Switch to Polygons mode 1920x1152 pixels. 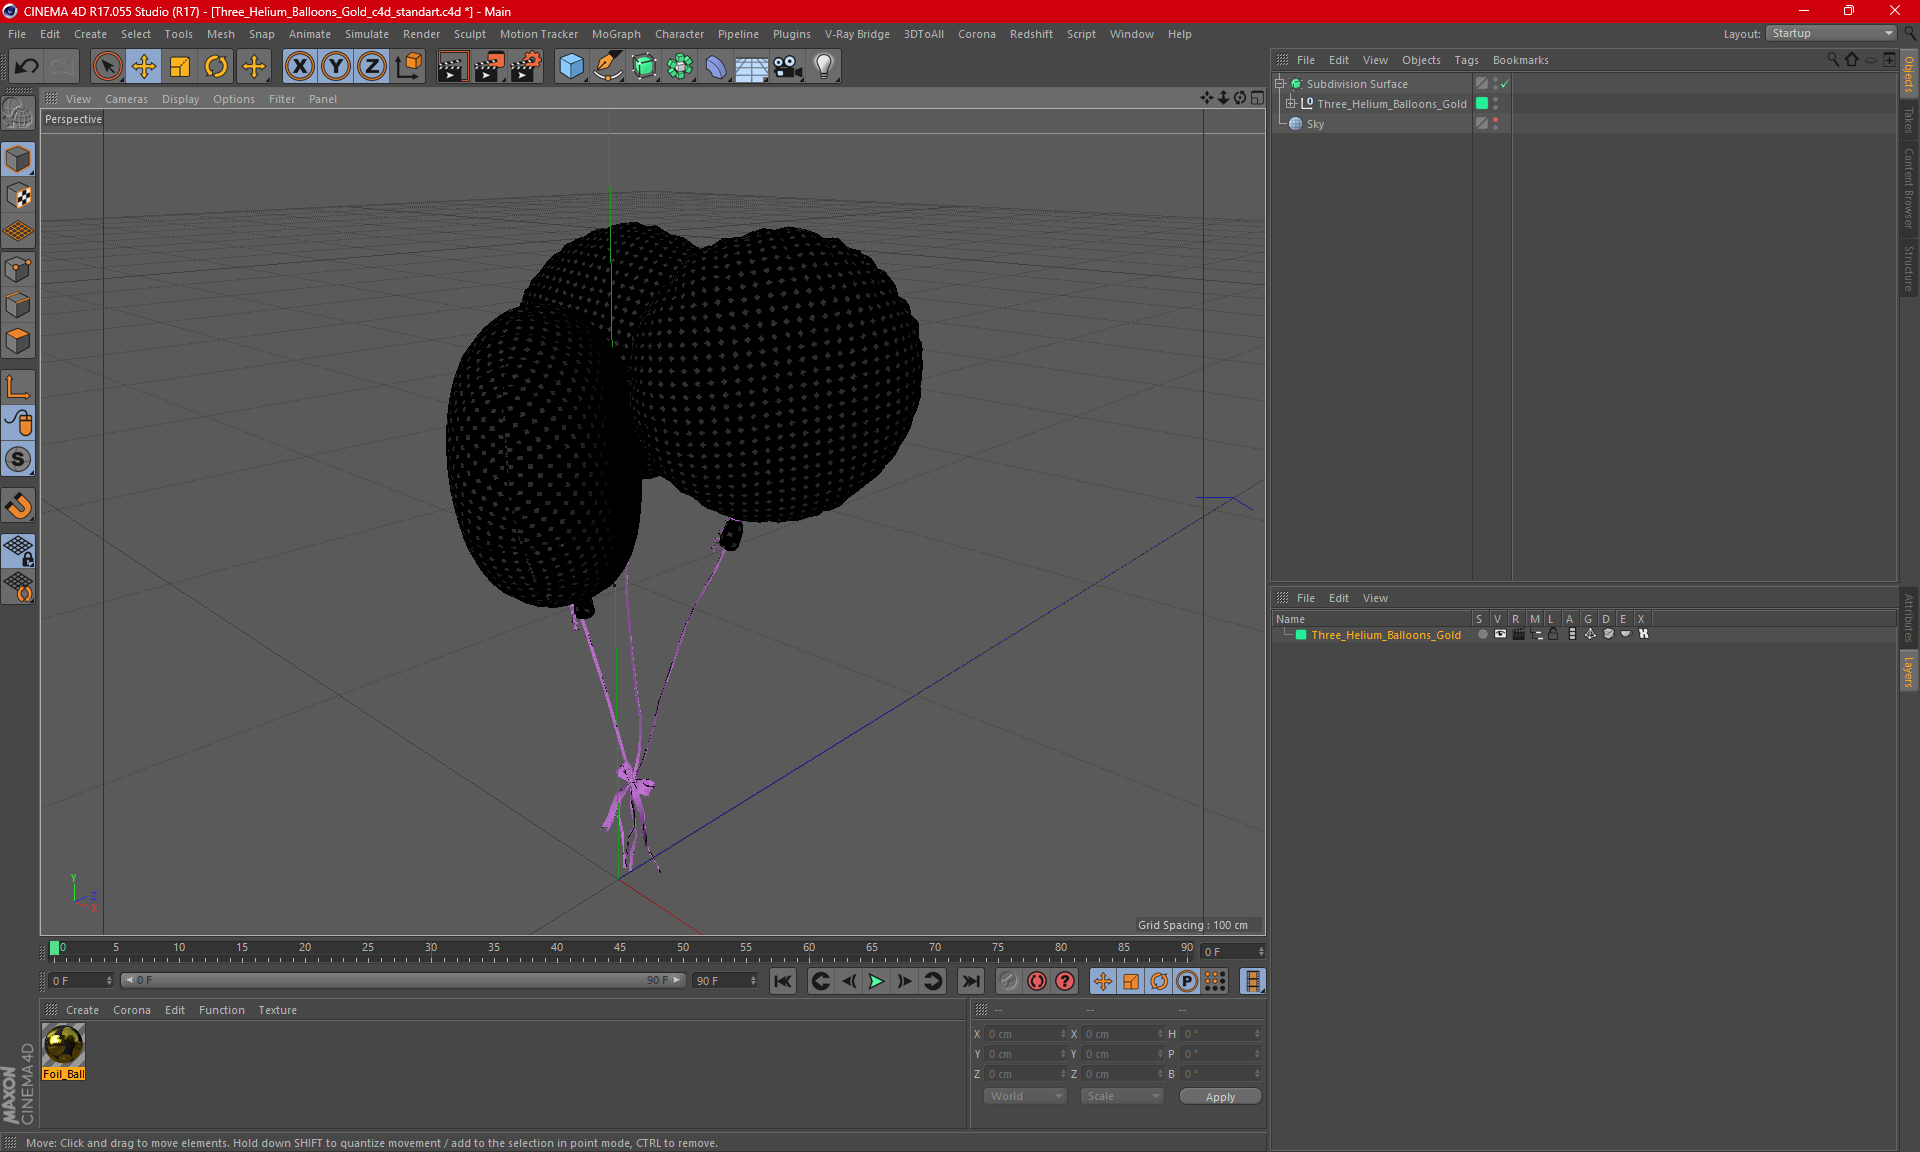(x=18, y=341)
